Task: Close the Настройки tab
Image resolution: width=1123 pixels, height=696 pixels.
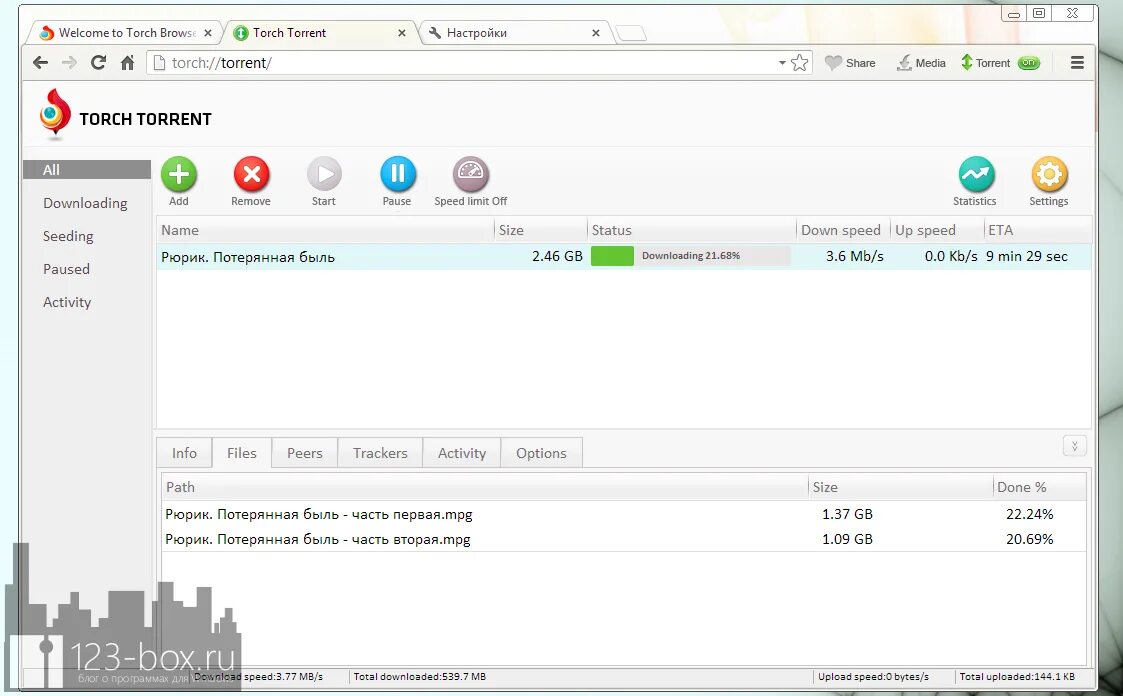Action: (x=596, y=33)
